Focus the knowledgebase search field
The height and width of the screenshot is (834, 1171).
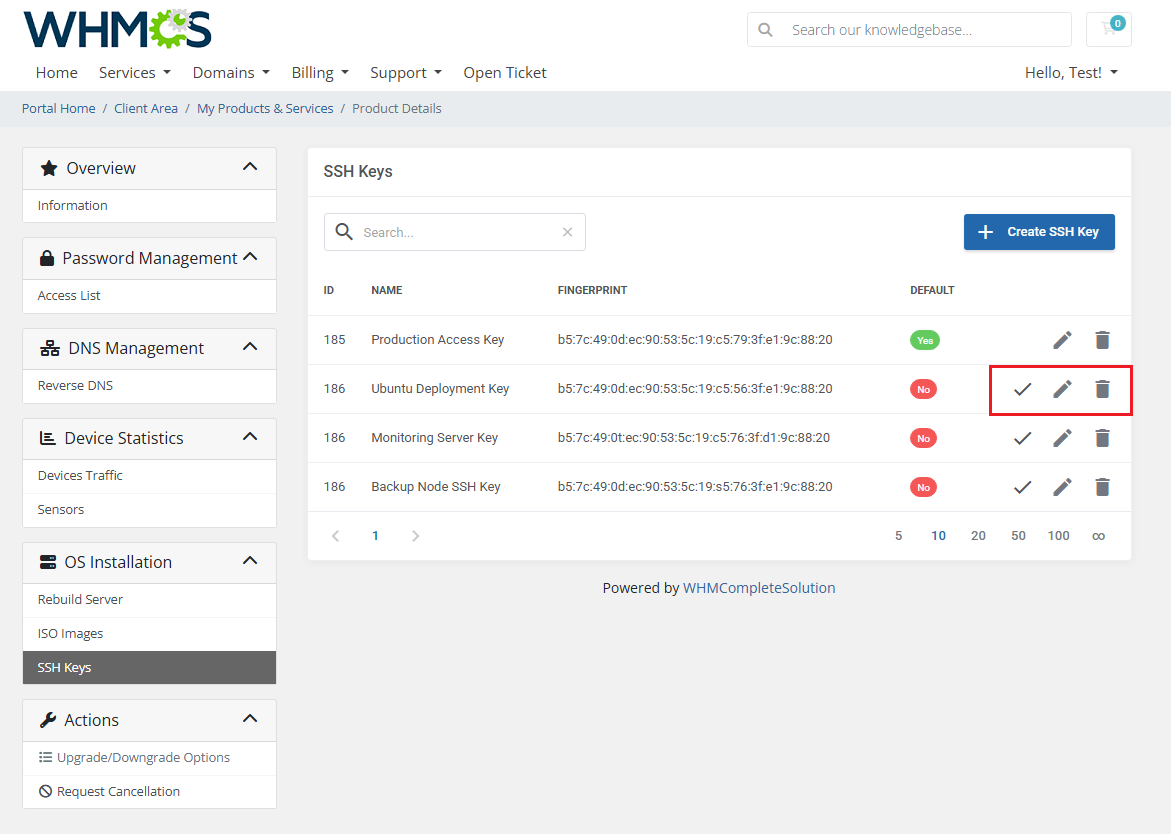click(x=909, y=30)
